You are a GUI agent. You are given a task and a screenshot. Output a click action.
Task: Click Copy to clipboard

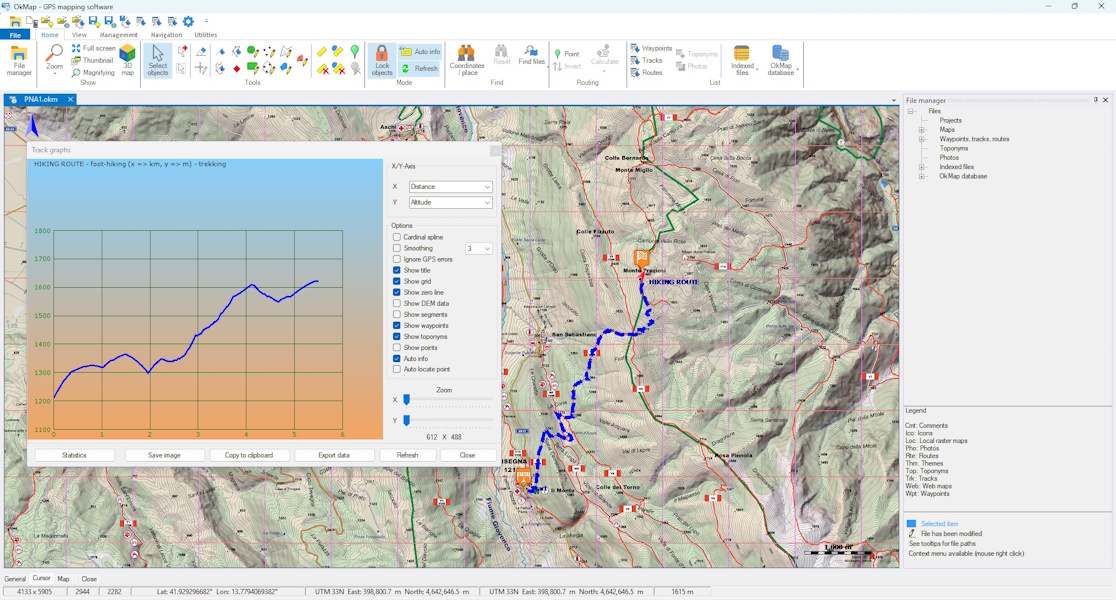click(x=249, y=455)
